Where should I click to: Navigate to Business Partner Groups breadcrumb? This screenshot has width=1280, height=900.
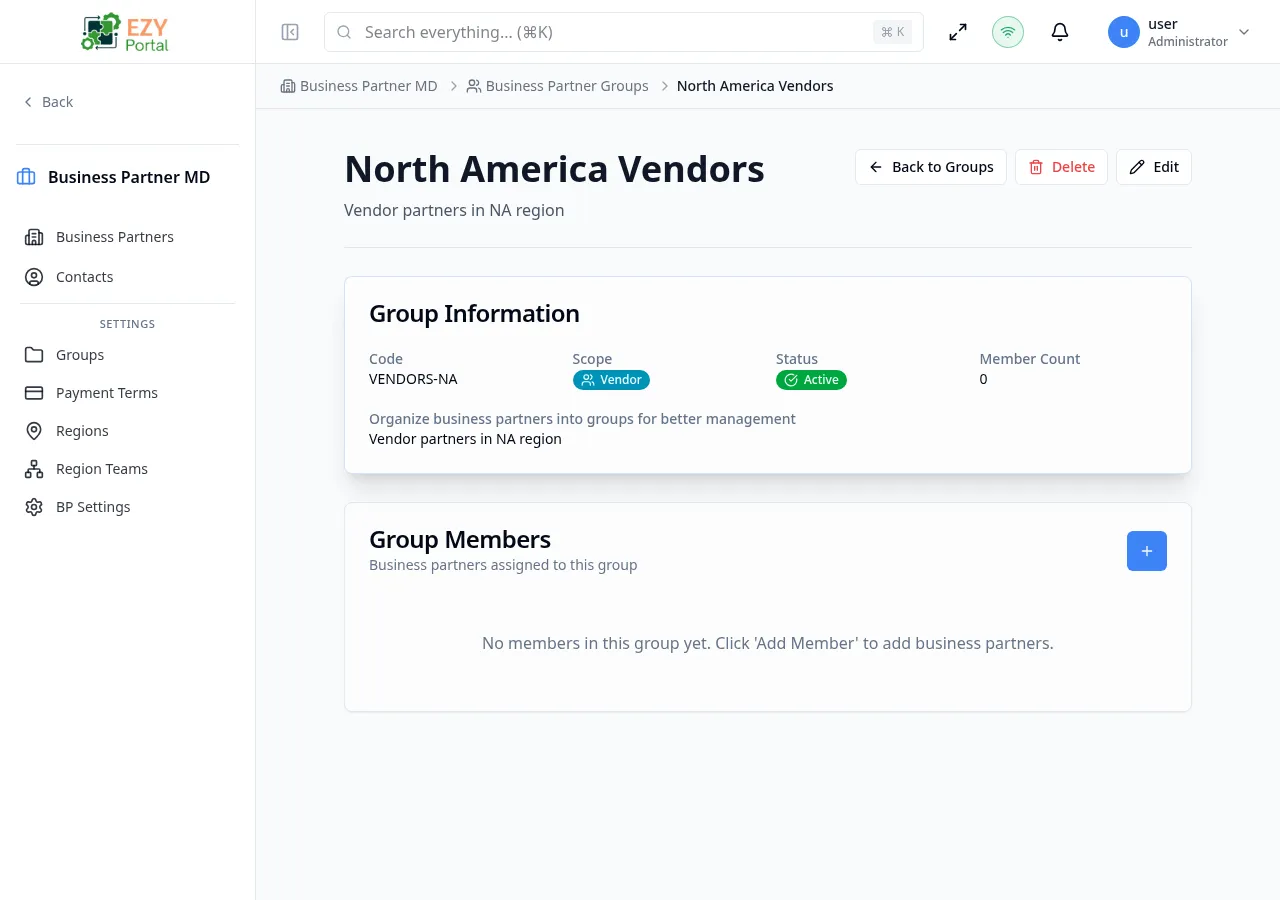(566, 86)
